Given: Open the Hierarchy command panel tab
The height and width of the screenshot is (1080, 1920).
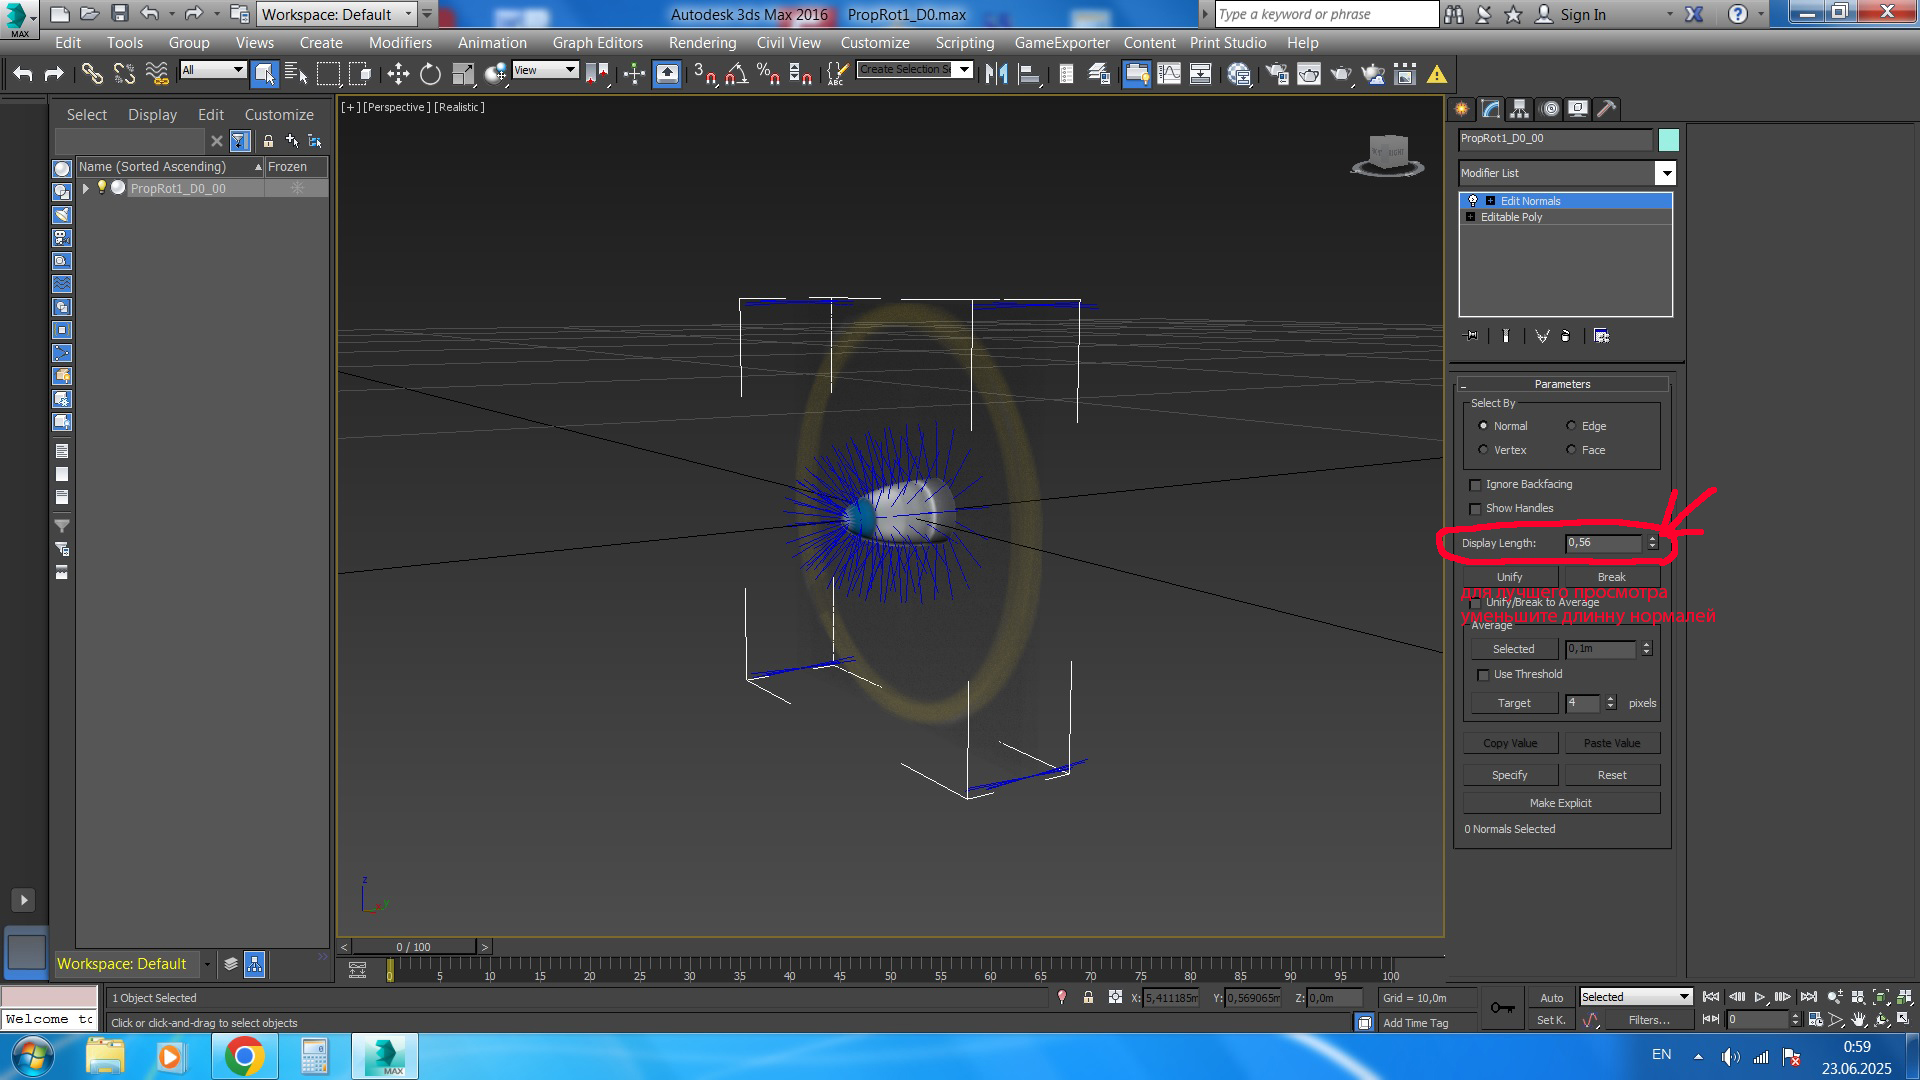Looking at the screenshot, I should click(1519, 109).
